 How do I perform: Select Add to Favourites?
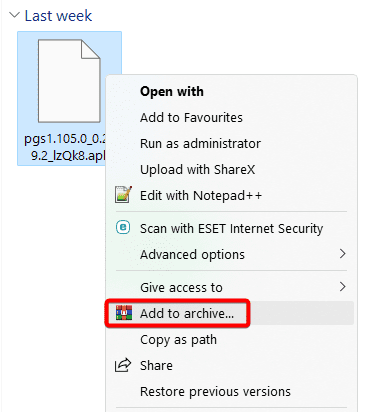pyautogui.click(x=191, y=117)
